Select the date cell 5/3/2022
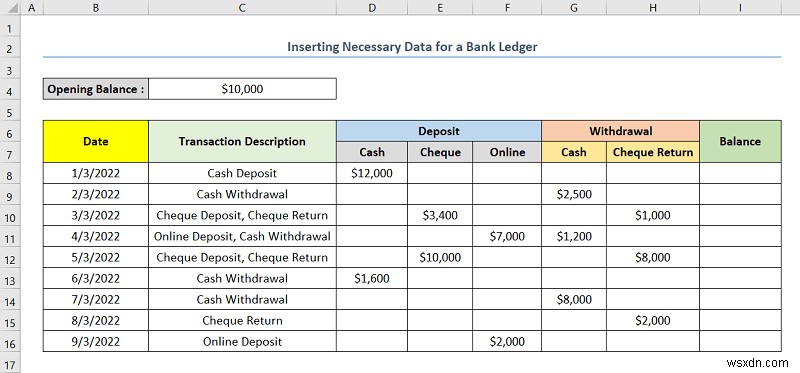Viewport: 800px width, 373px height. [x=96, y=257]
